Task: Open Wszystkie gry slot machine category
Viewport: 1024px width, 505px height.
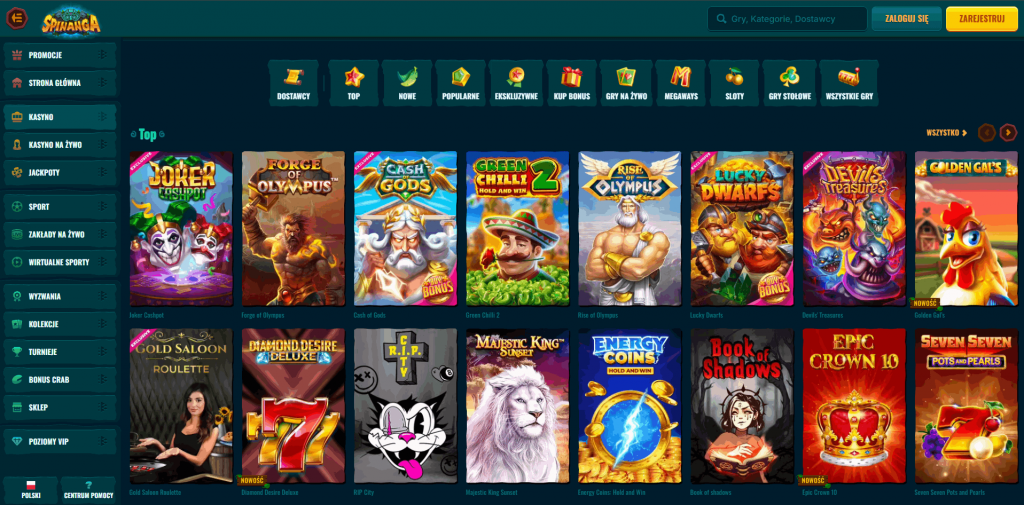Action: [849, 83]
